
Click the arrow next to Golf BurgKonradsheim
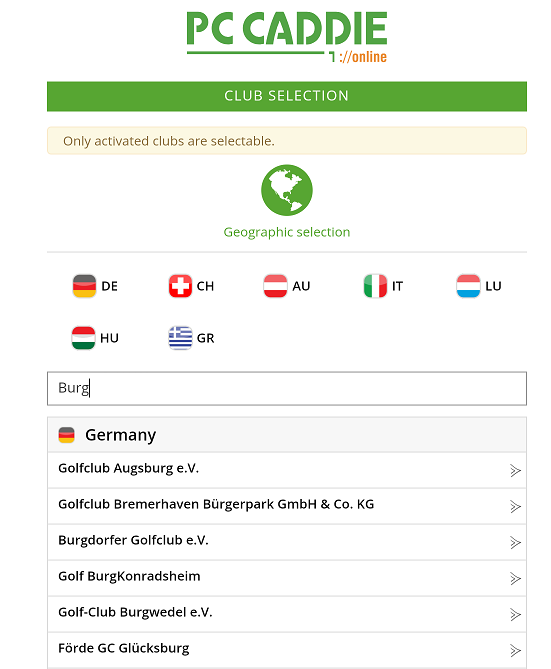(x=515, y=579)
